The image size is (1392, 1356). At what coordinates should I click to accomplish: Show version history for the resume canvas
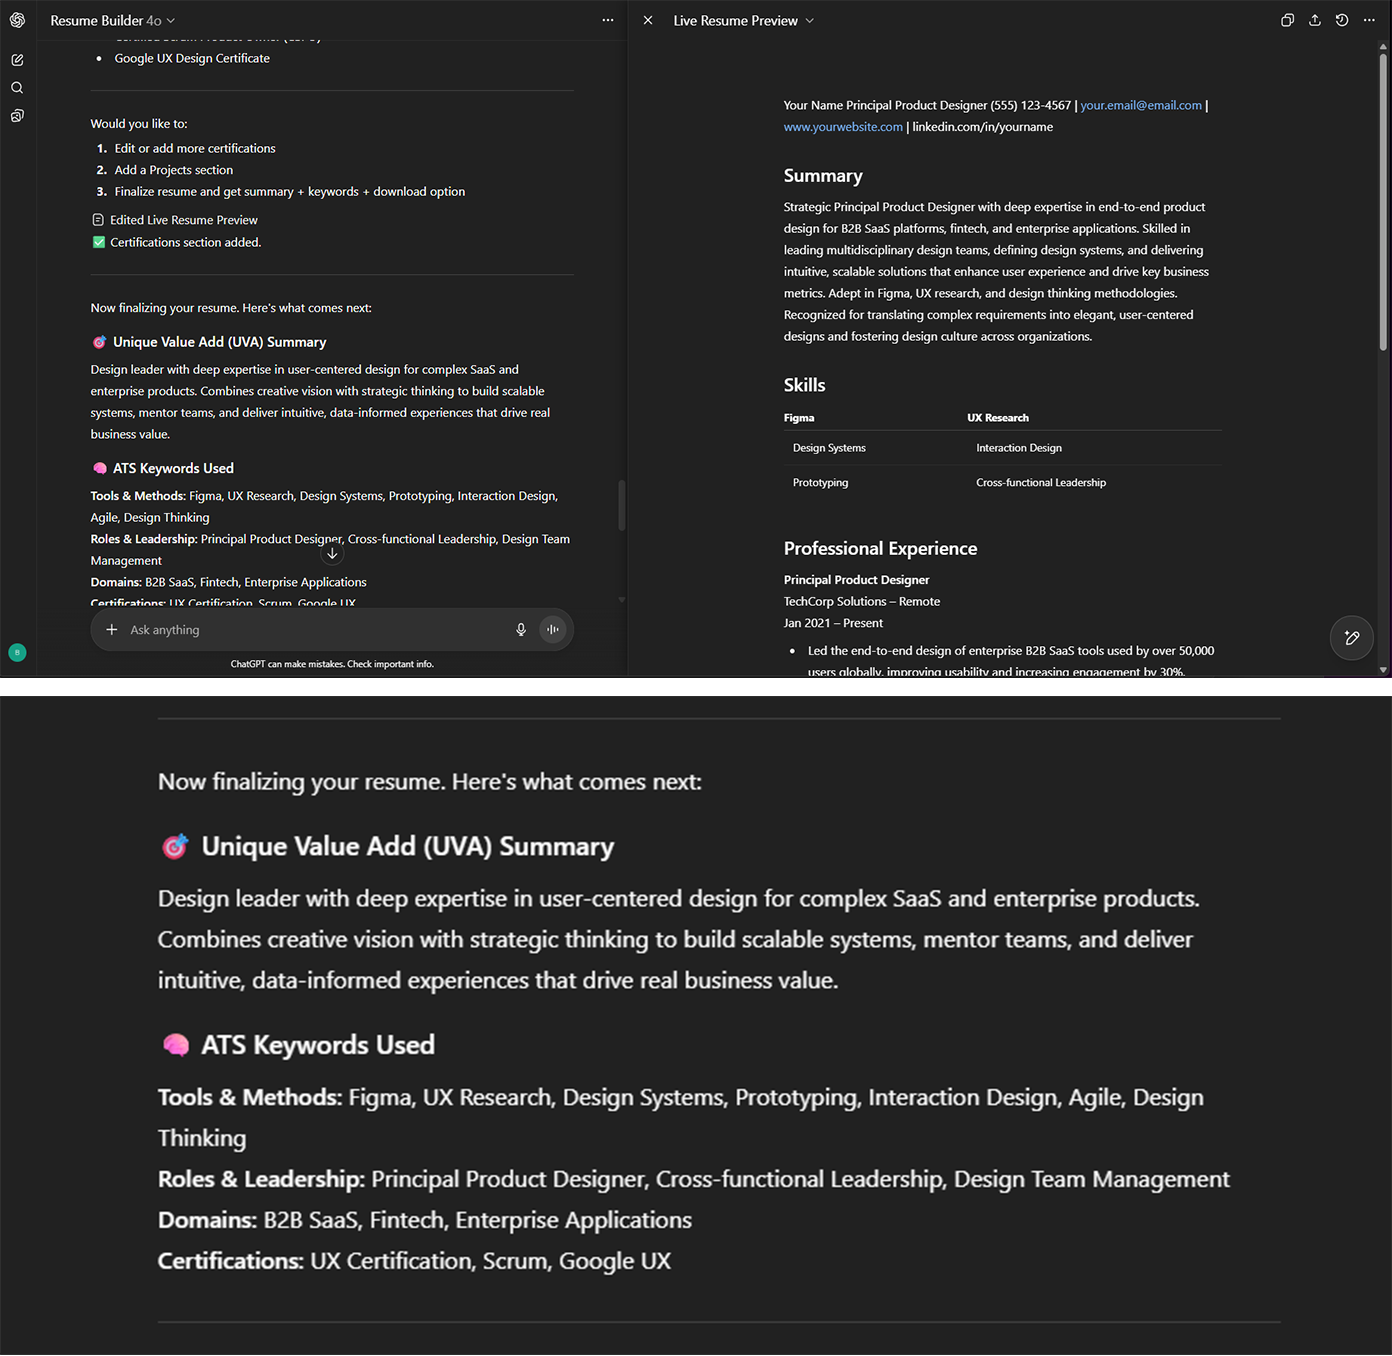pyautogui.click(x=1342, y=20)
